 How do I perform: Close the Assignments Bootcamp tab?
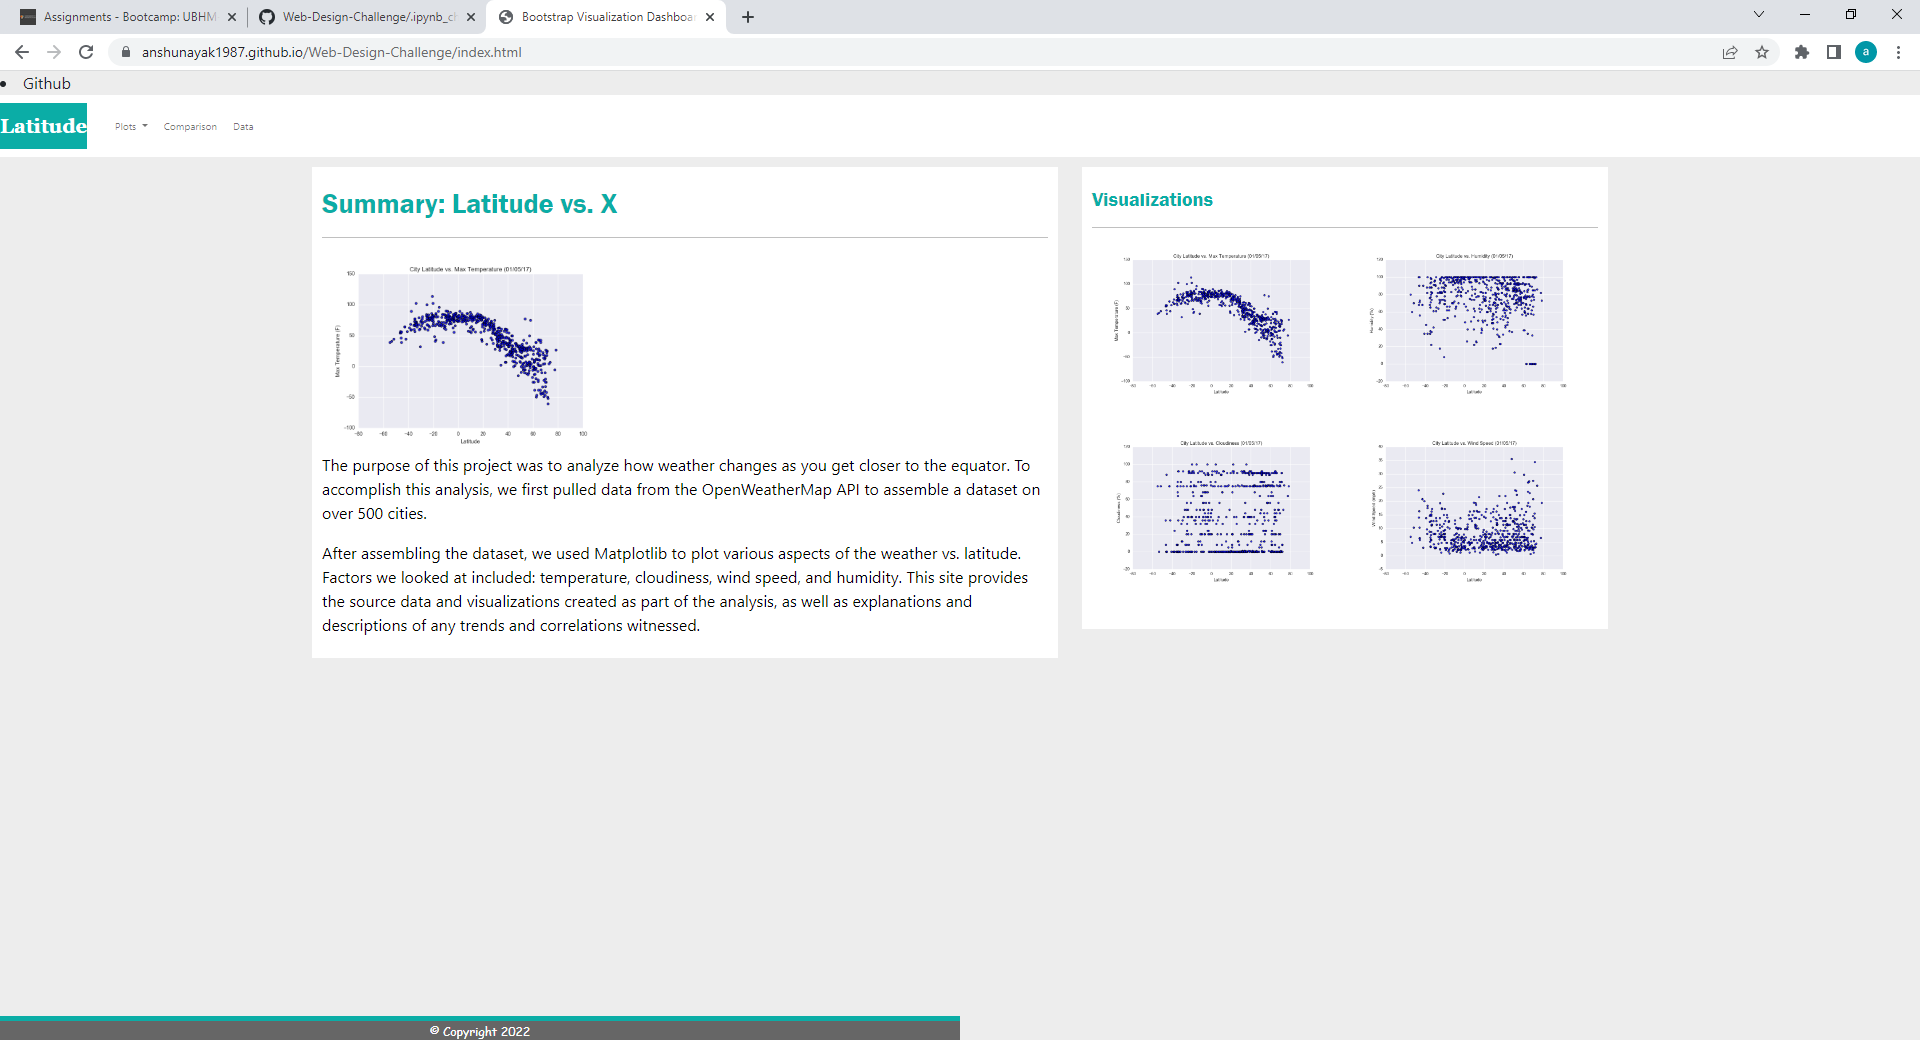(232, 17)
